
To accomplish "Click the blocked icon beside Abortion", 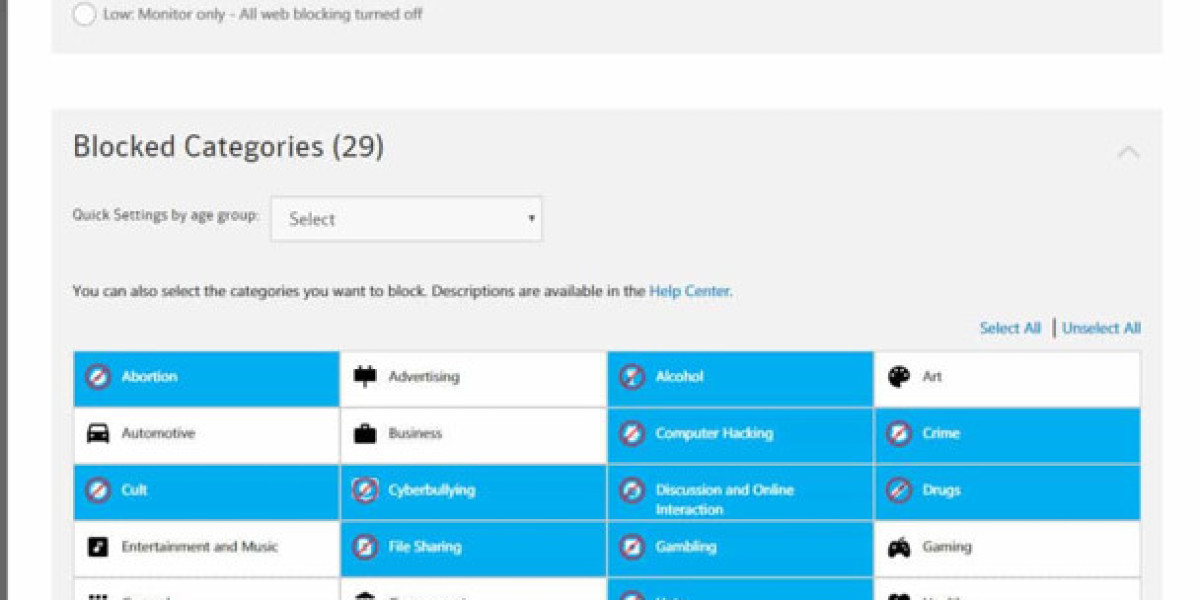I will (x=98, y=377).
